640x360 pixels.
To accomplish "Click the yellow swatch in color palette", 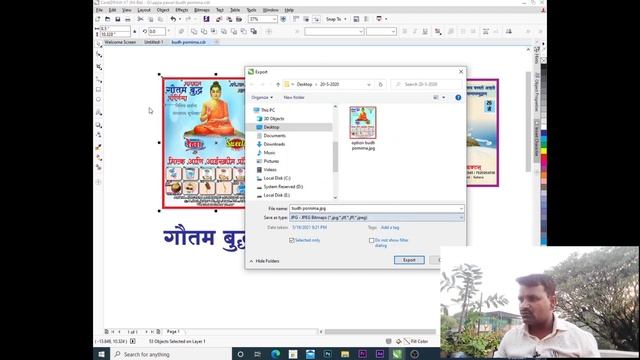I will (x=543, y=151).
